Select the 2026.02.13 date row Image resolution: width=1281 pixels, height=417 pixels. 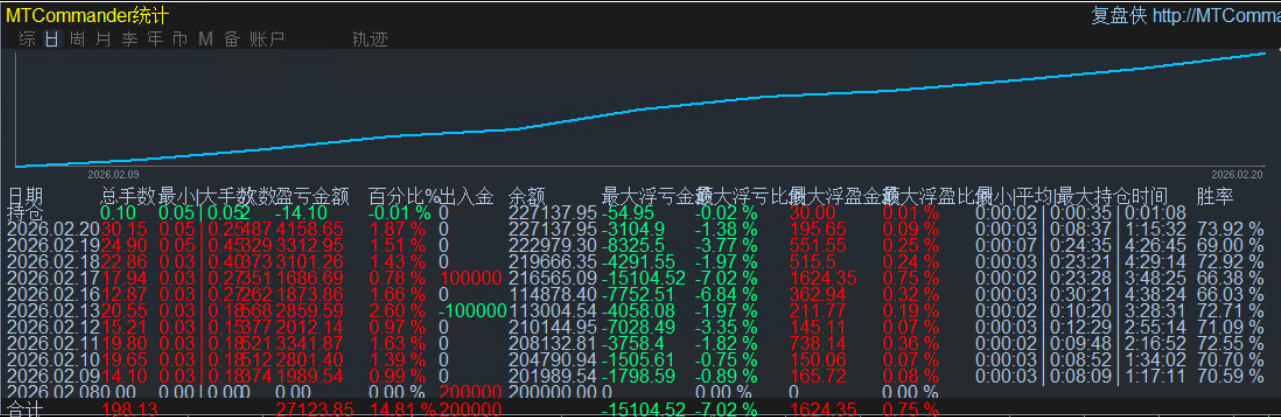53,310
